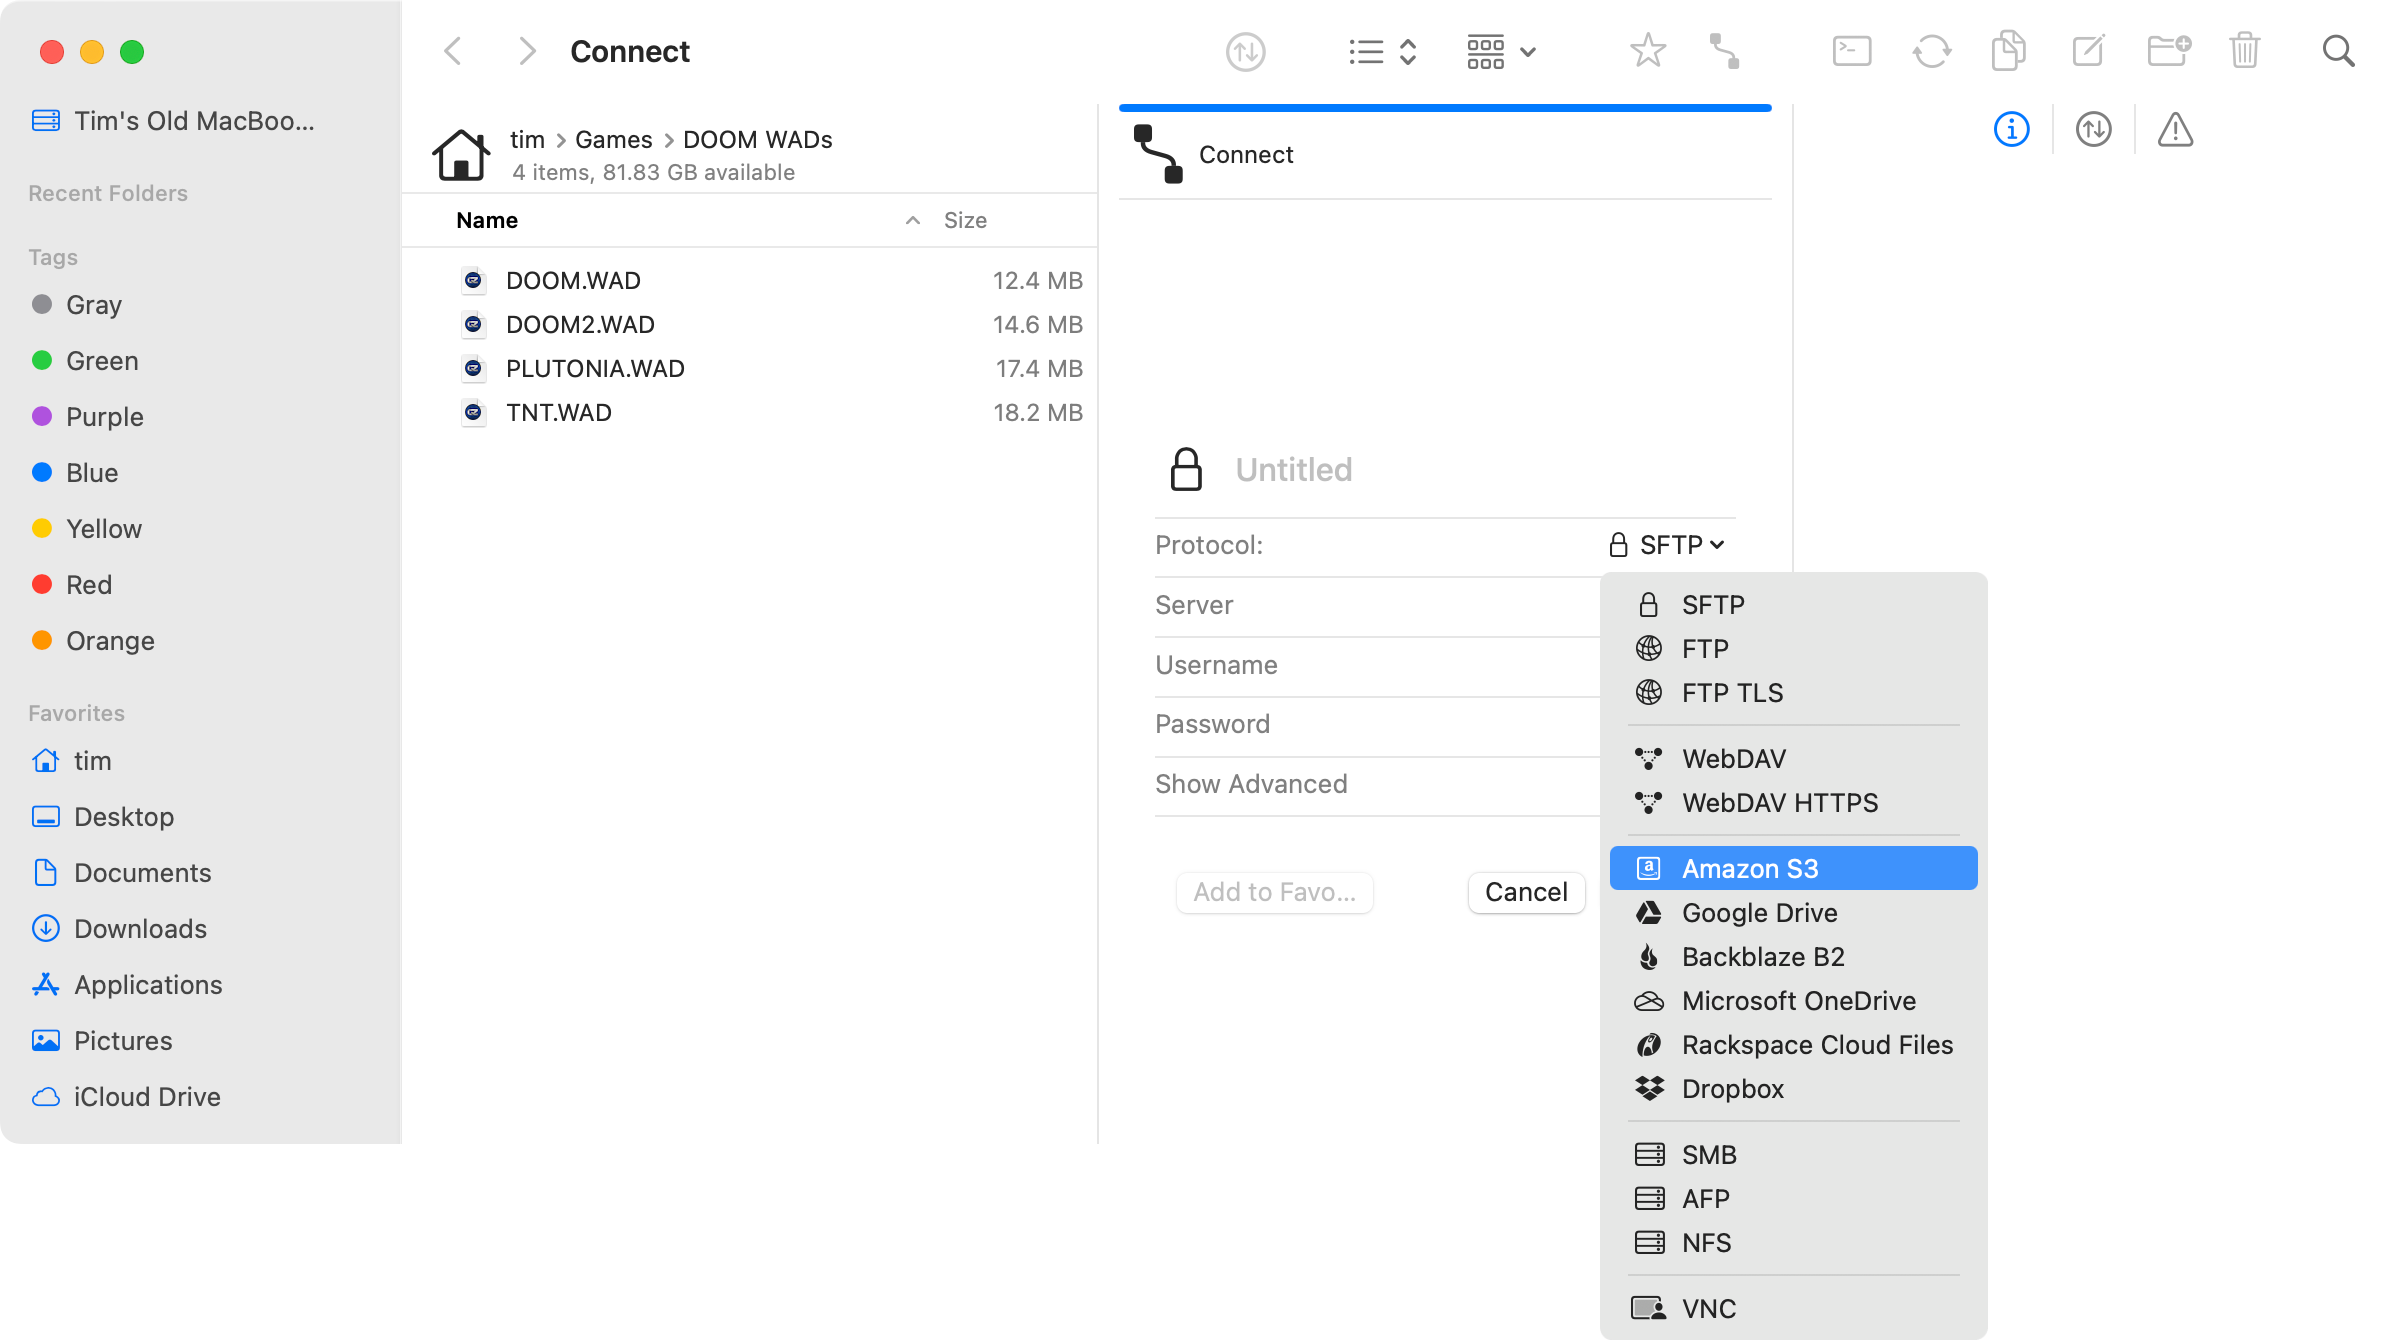Select Tim's Old MacBook in sidebar

(173, 121)
